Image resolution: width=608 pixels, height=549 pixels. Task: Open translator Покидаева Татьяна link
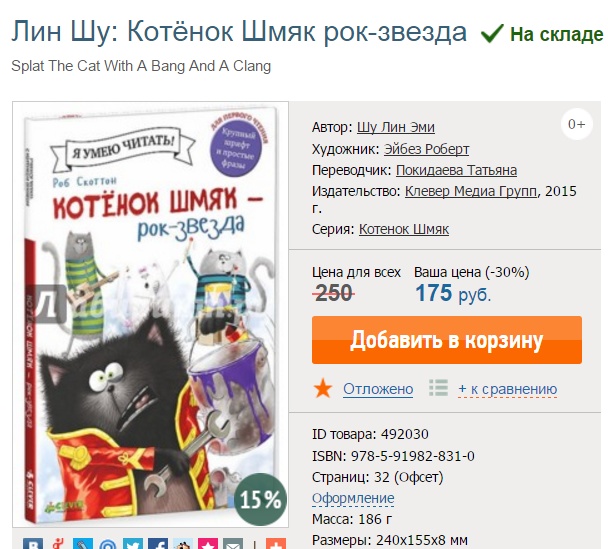point(456,170)
